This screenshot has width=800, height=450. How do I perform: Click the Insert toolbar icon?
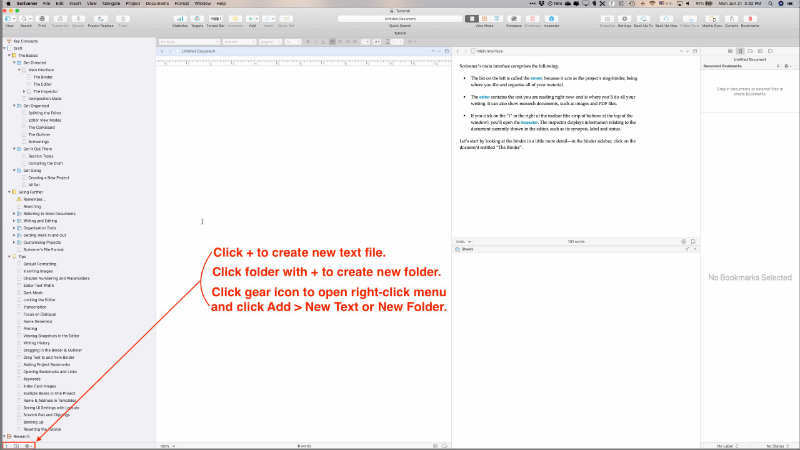coord(268,20)
